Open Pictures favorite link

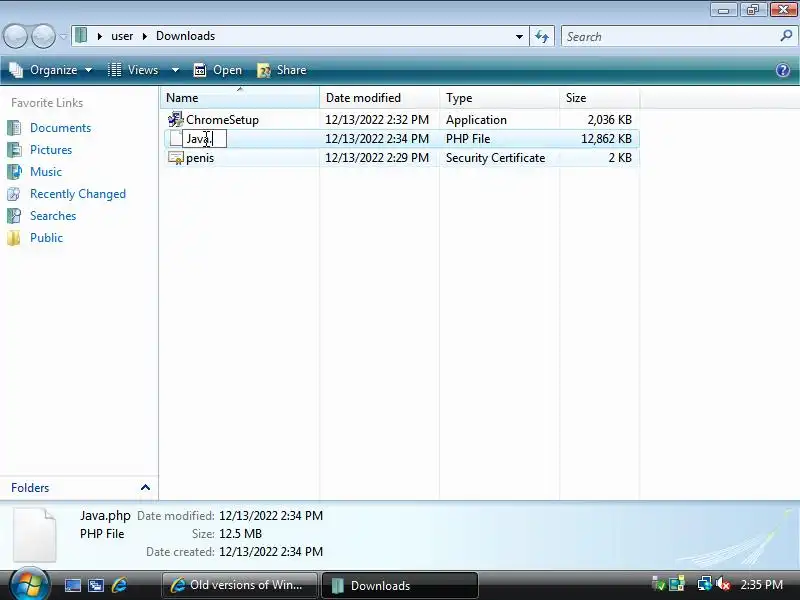51,150
